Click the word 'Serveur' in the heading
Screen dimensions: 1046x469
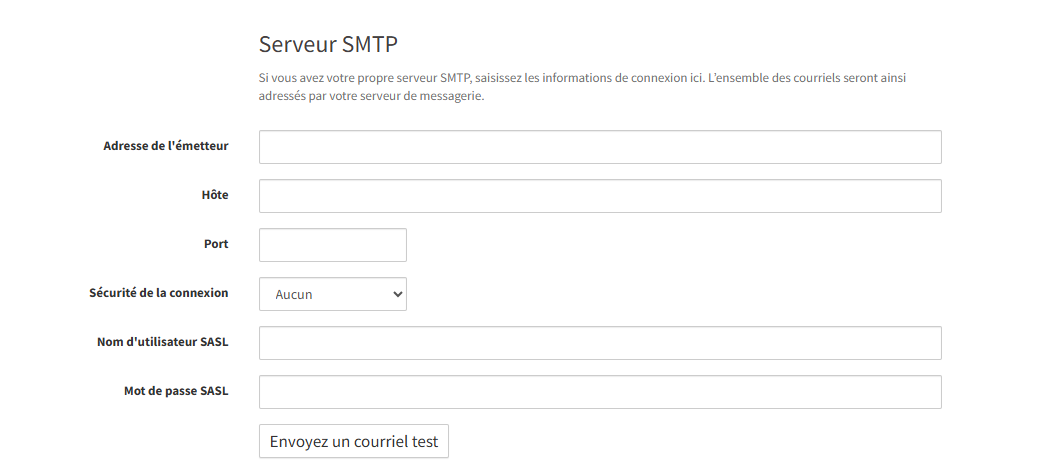pos(295,44)
